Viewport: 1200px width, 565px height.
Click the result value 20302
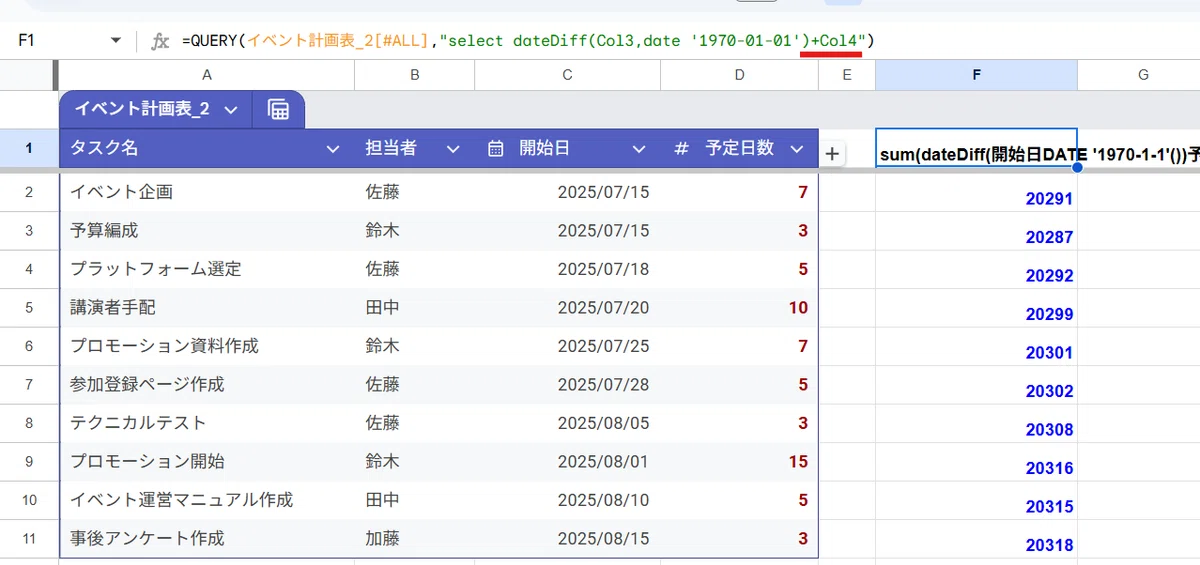(1049, 391)
